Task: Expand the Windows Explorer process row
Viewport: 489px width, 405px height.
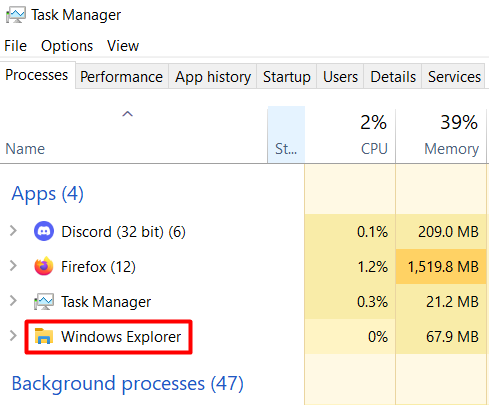Action: 13,336
